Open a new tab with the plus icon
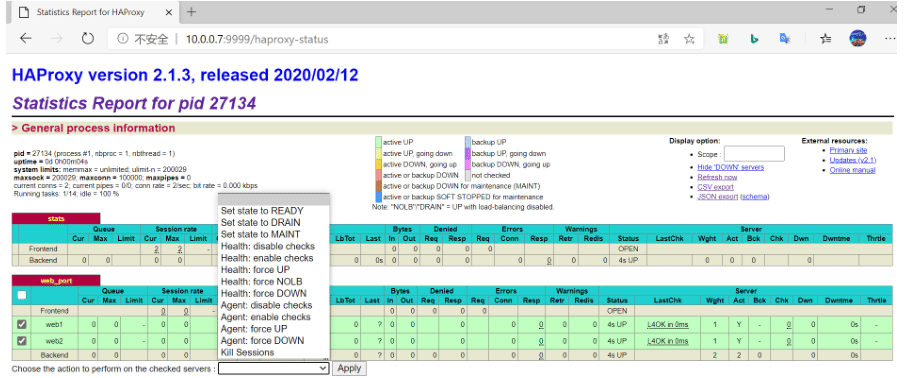This screenshot has width=909, height=378. coord(191,12)
